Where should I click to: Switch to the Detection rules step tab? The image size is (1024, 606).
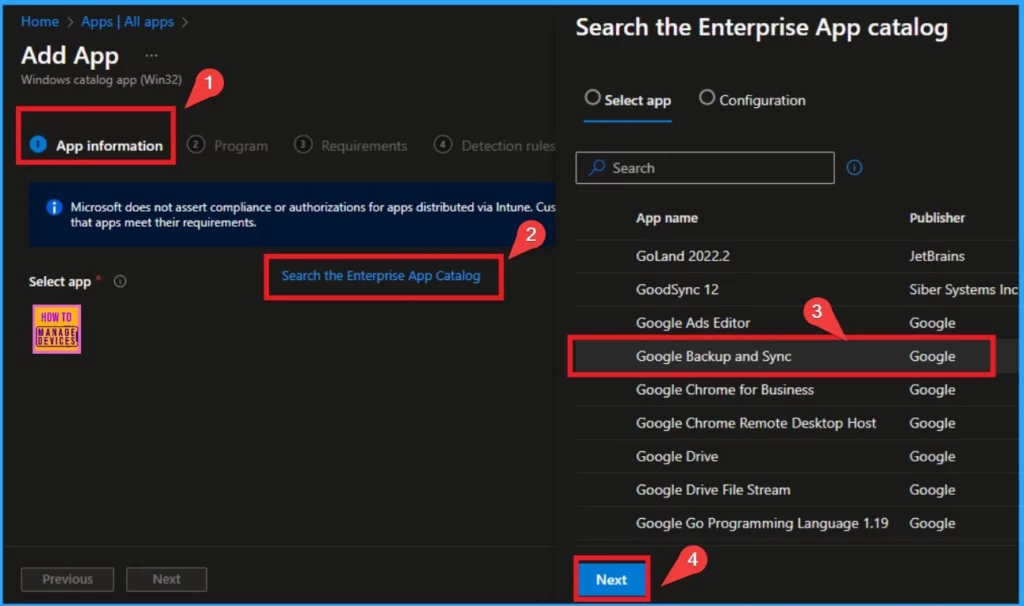coord(494,145)
